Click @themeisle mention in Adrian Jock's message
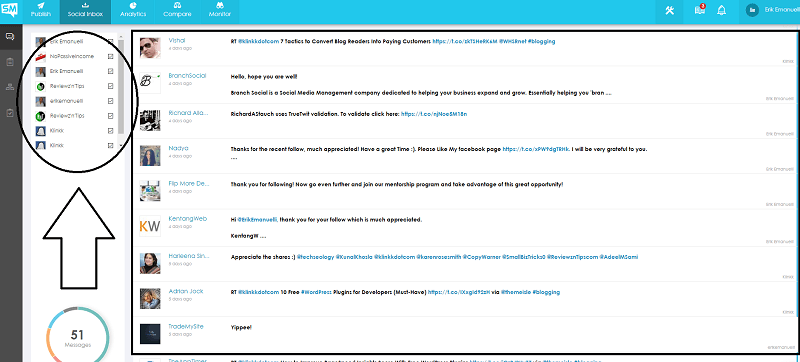Image resolution: width=800 pixels, height=362 pixels. click(x=515, y=292)
